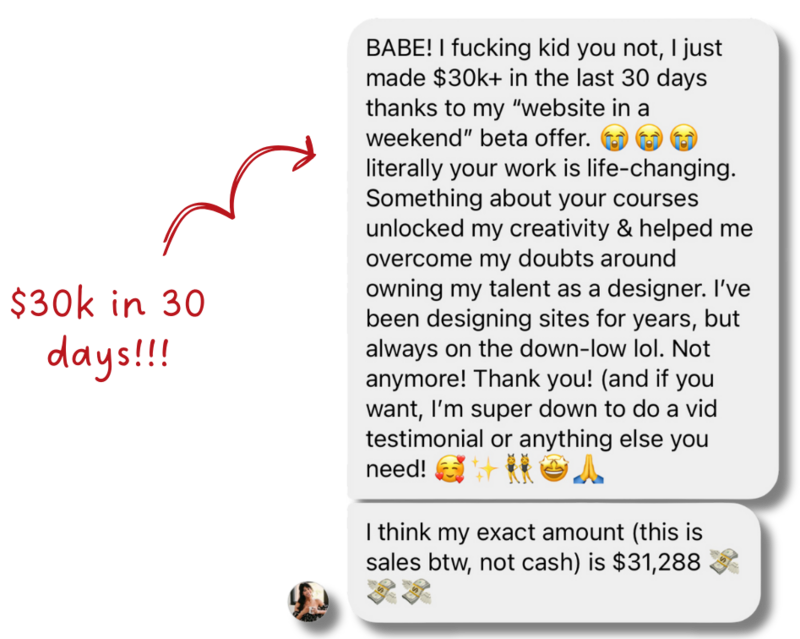Click the sender's round profile photo

click(308, 601)
